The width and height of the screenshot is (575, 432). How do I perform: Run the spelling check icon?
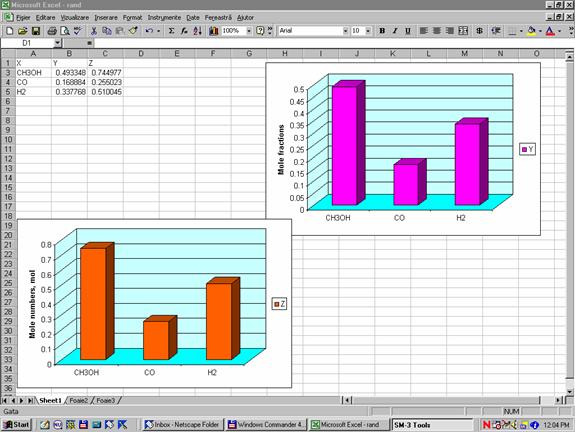point(77,31)
